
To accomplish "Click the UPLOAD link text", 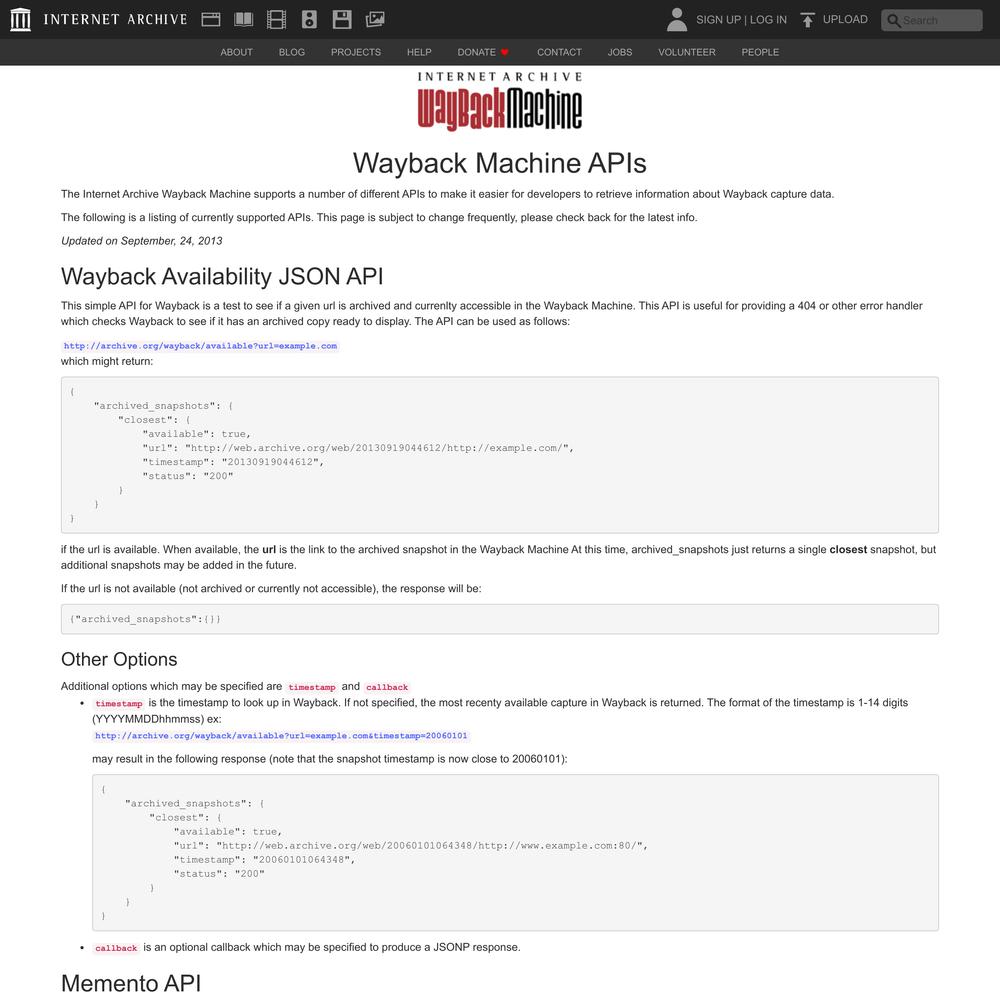I will tap(845, 19).
